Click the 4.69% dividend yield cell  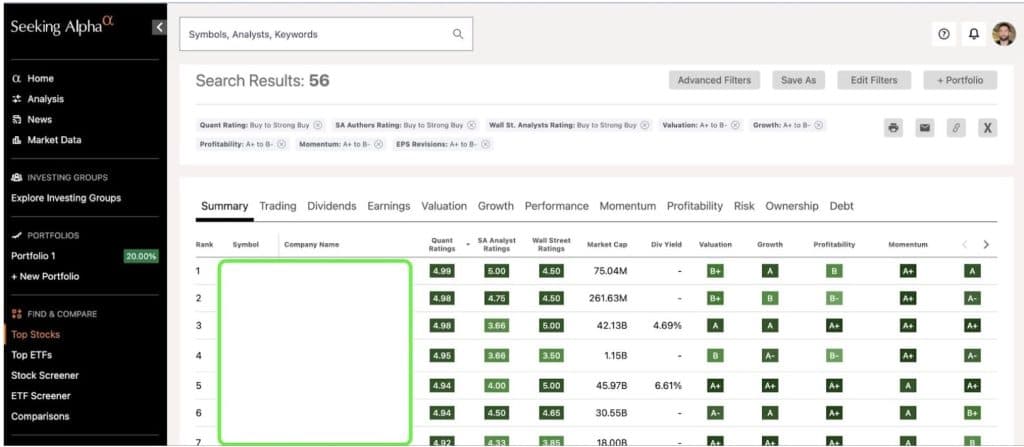667,325
